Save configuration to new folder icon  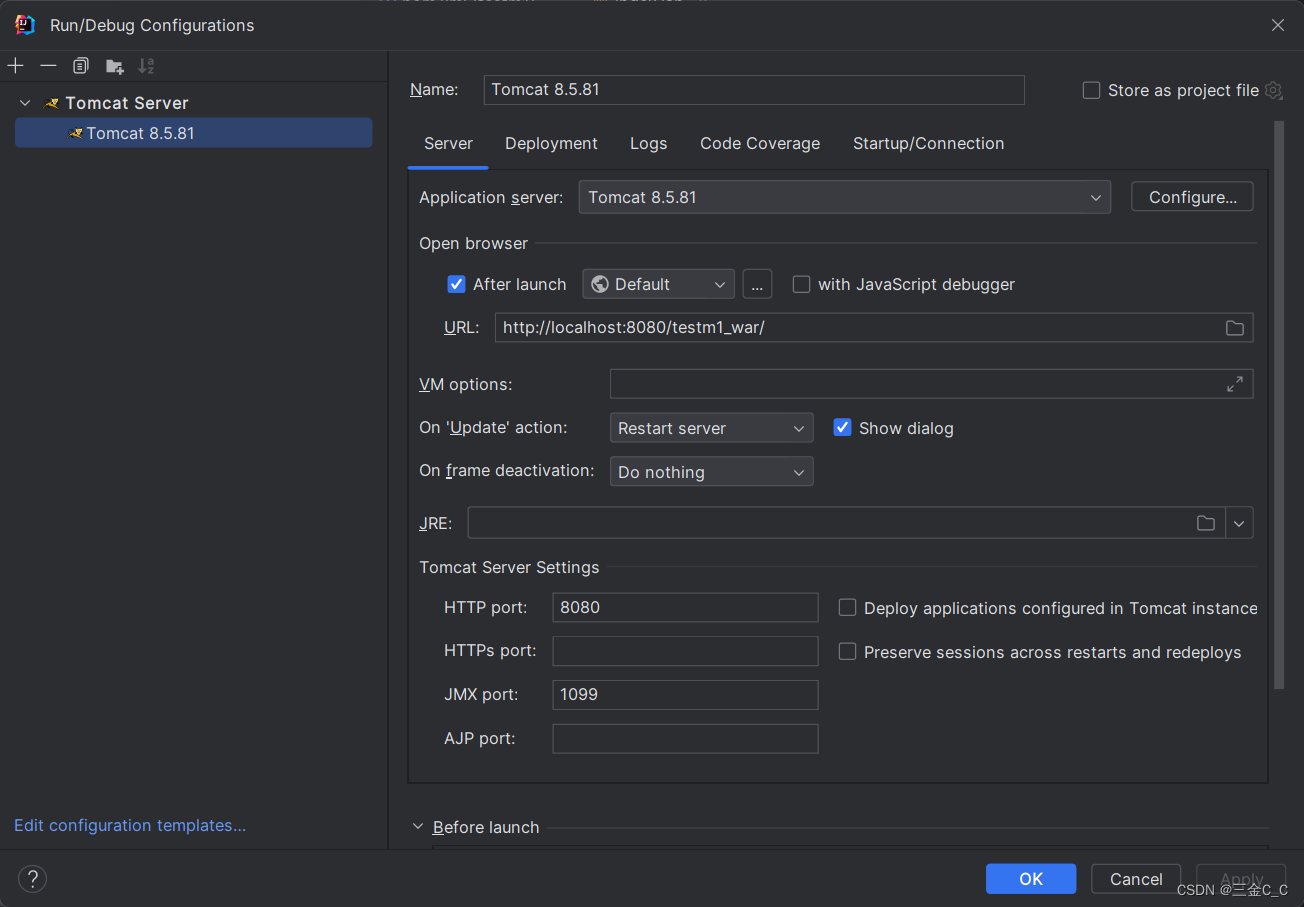pyautogui.click(x=115, y=66)
